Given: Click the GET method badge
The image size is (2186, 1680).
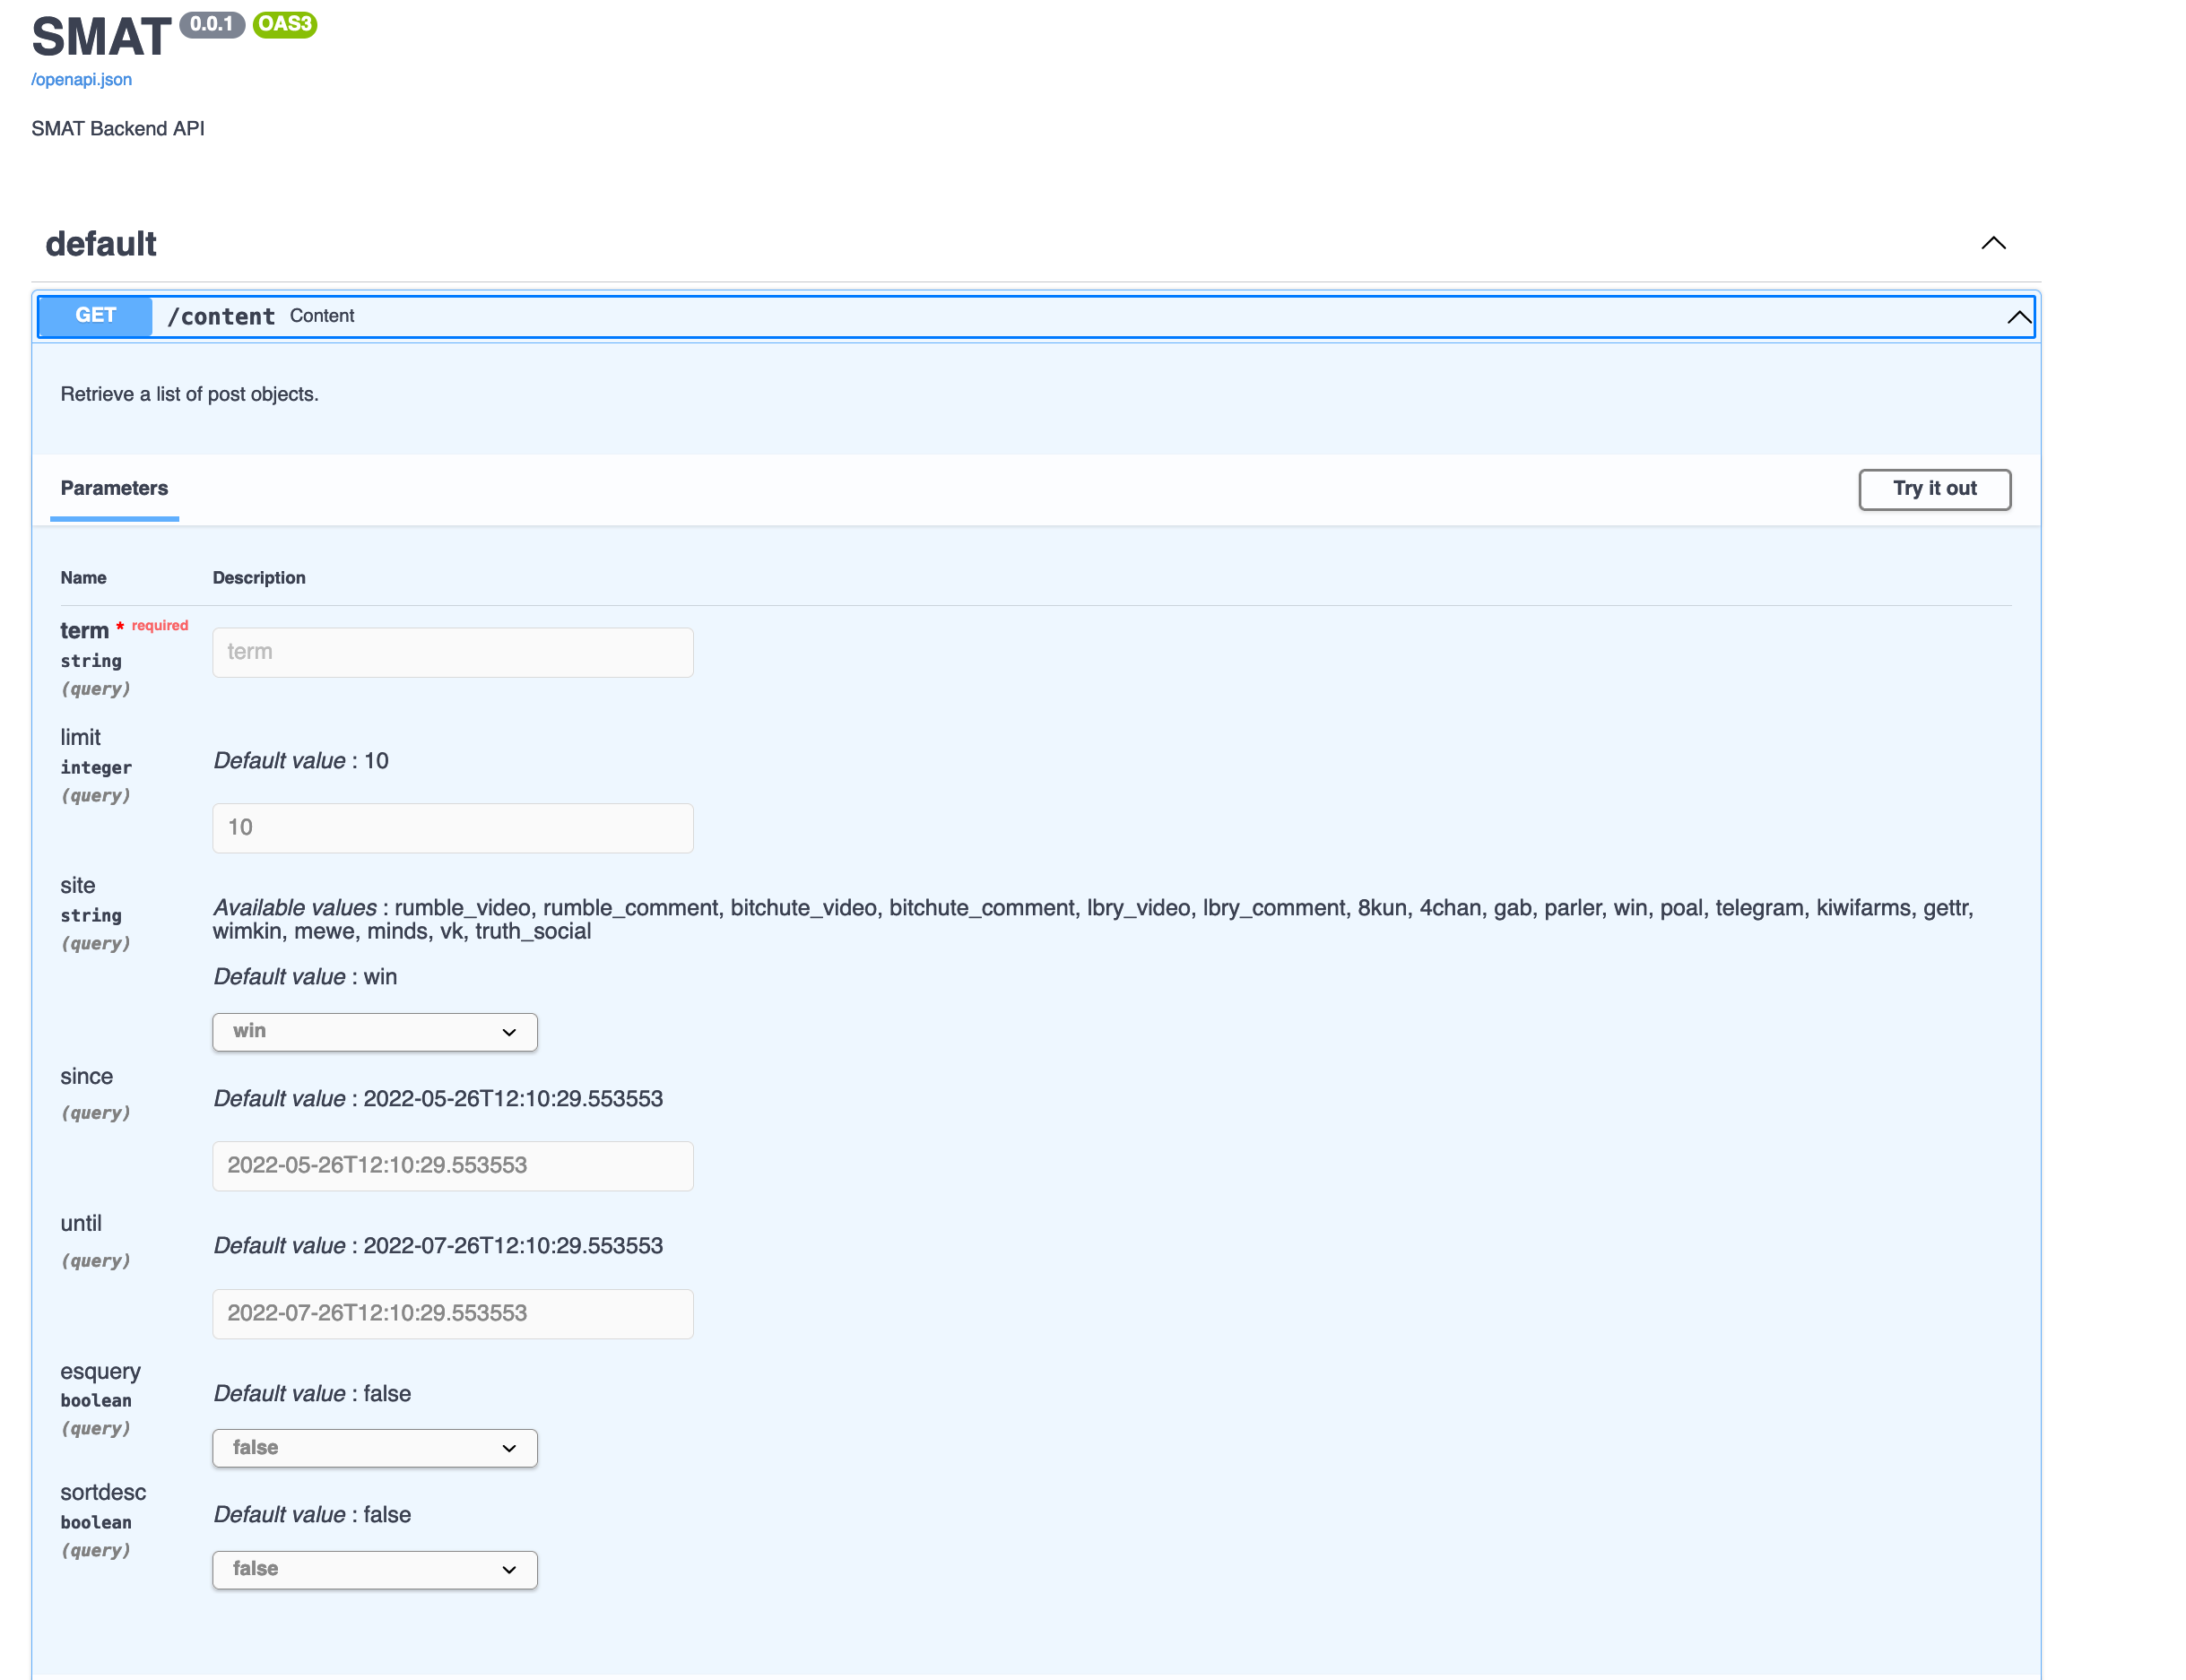Looking at the screenshot, I should coord(94,316).
